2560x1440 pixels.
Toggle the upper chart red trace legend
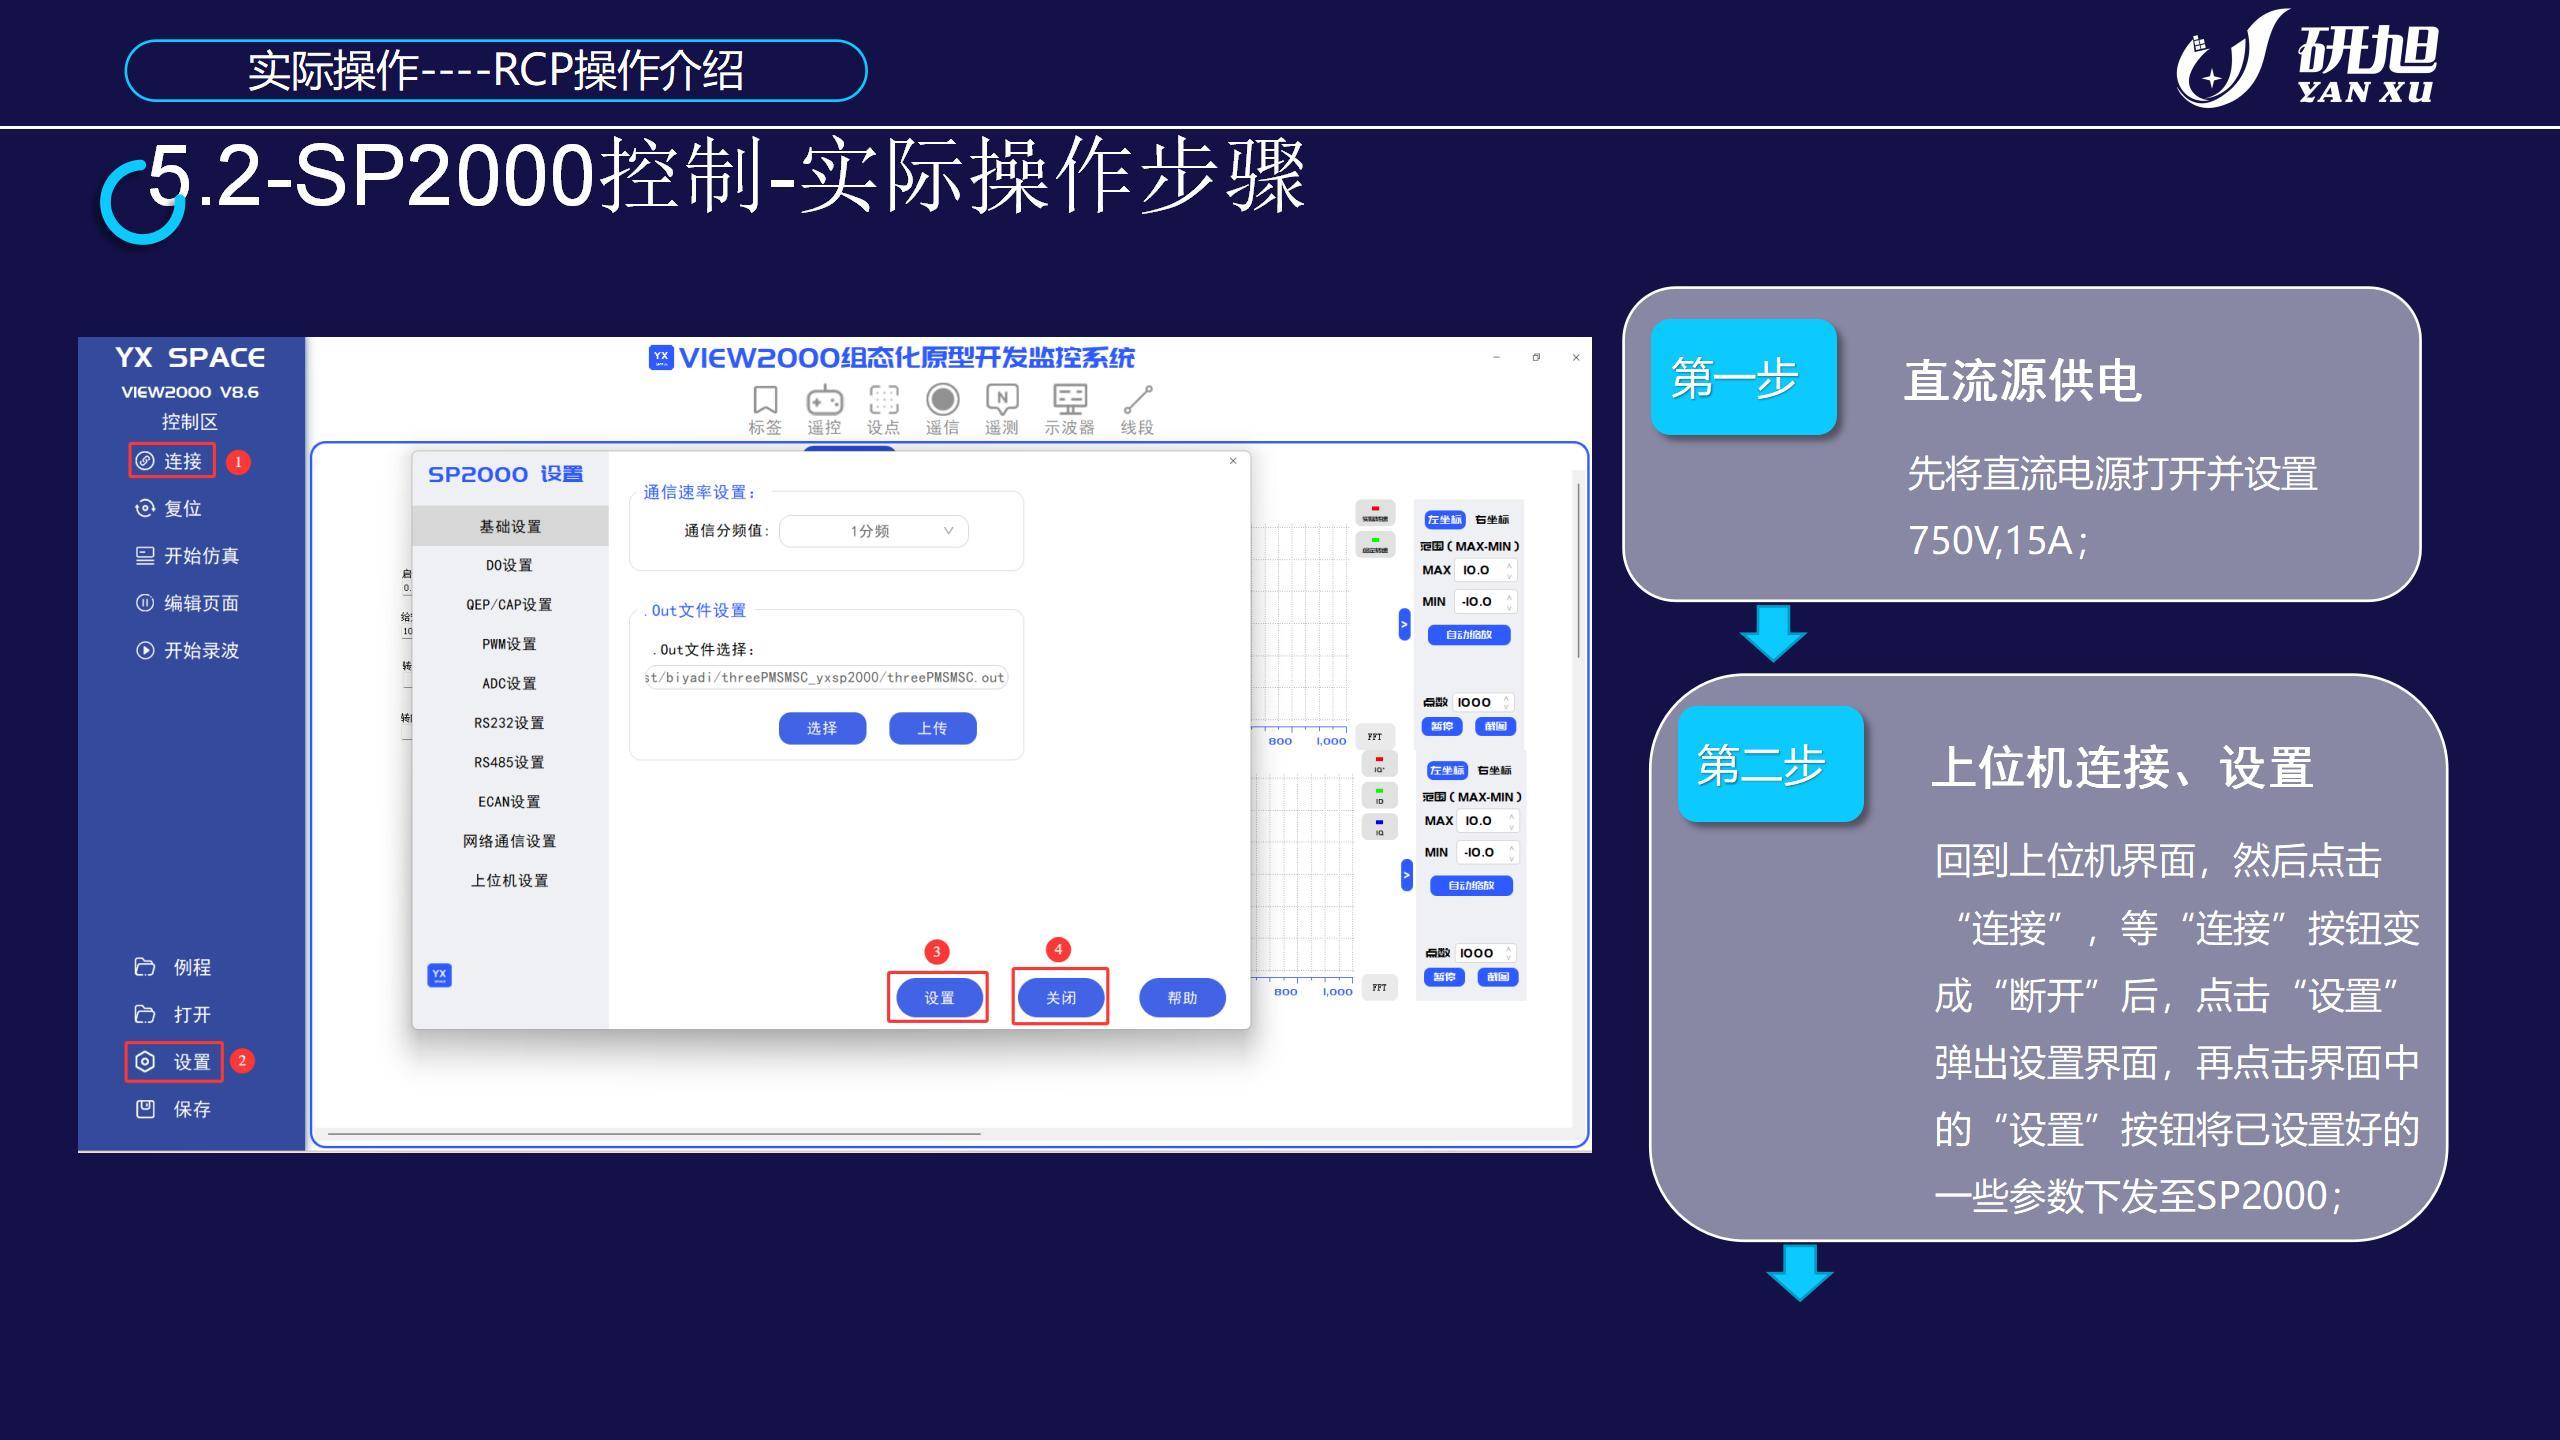point(1375,513)
